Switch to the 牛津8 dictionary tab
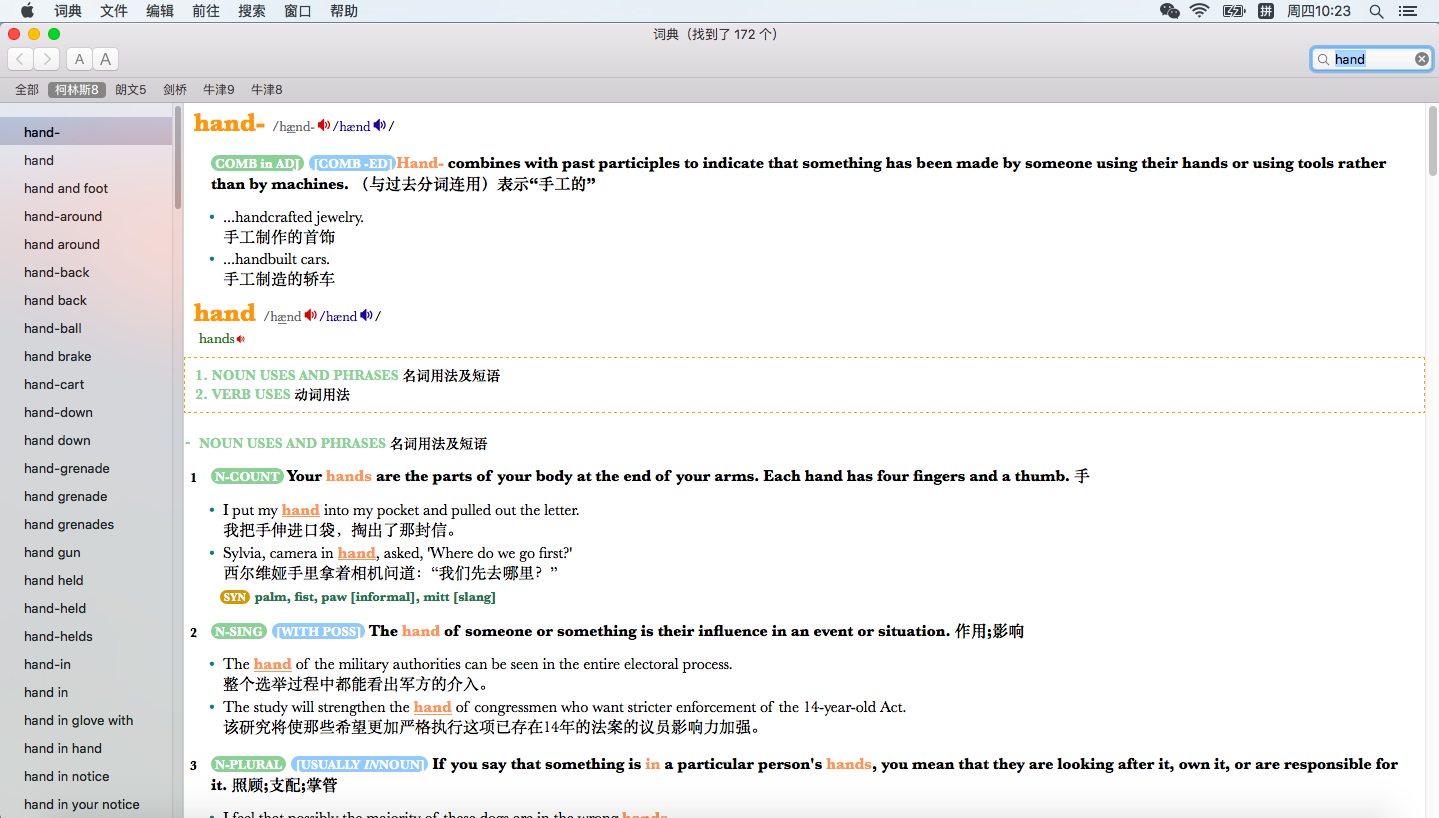The image size is (1439, 818). (266, 90)
